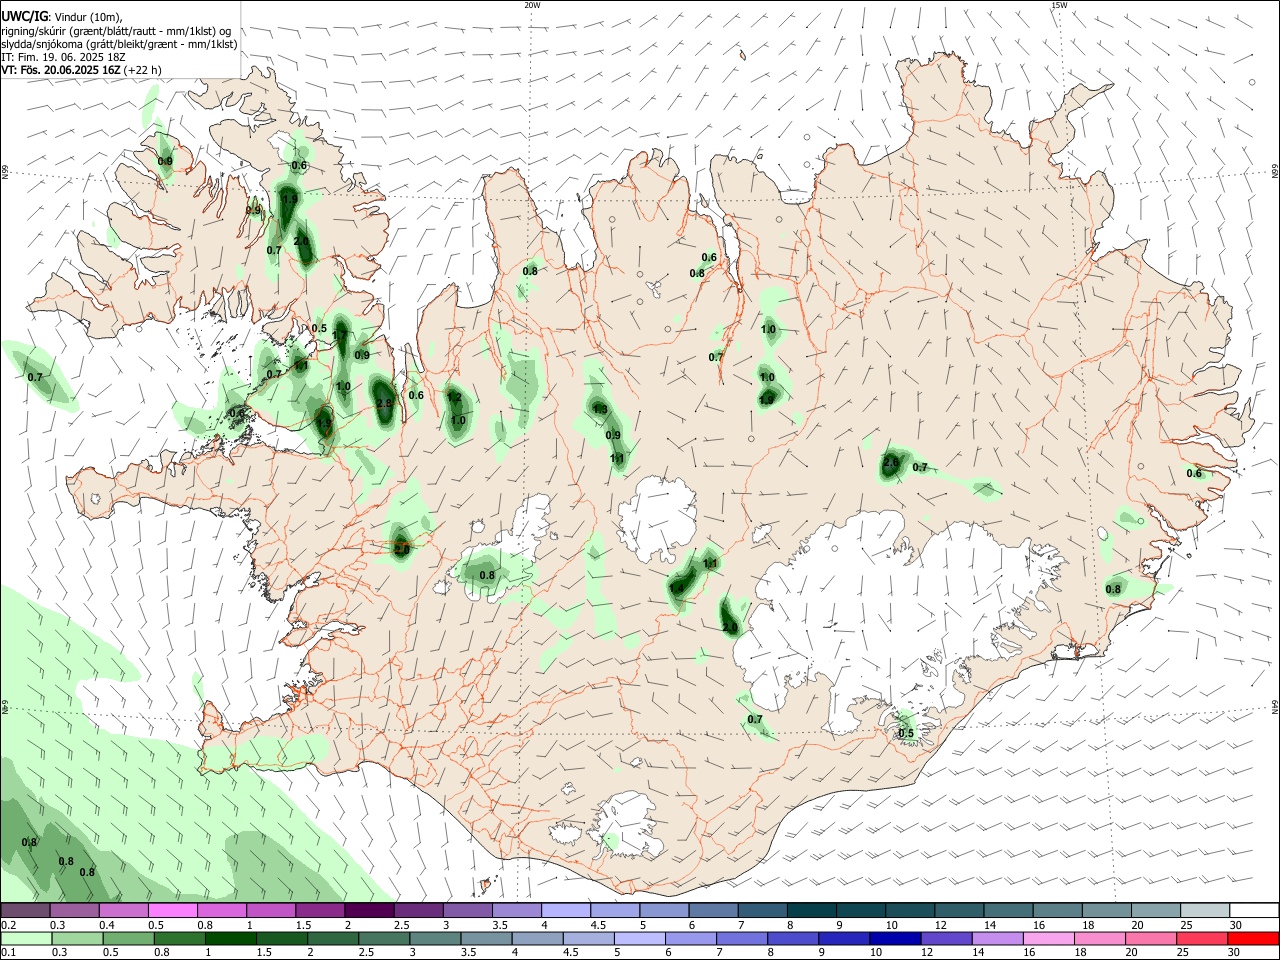
Task: Pick the bright pink snow swatch between 0.5 and 0.8
Action: tap(173, 911)
